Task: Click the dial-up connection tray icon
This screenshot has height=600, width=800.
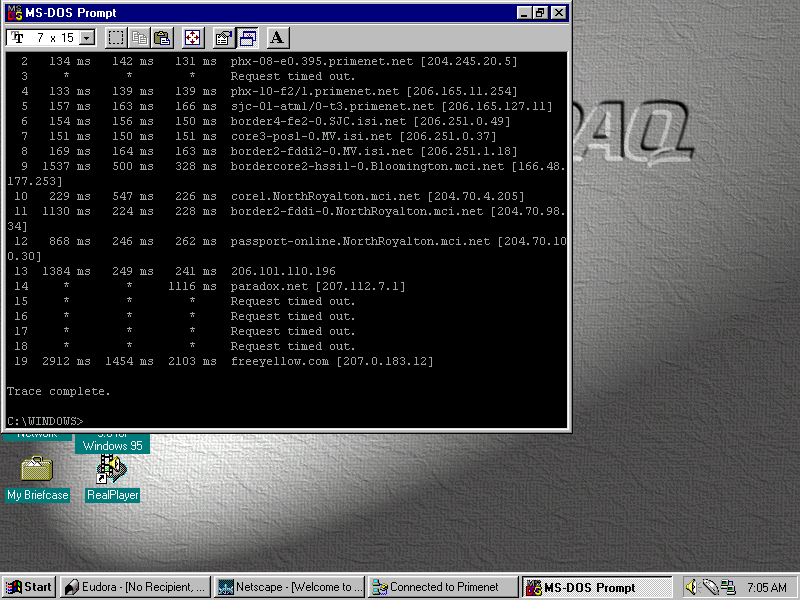Action: (x=728, y=587)
